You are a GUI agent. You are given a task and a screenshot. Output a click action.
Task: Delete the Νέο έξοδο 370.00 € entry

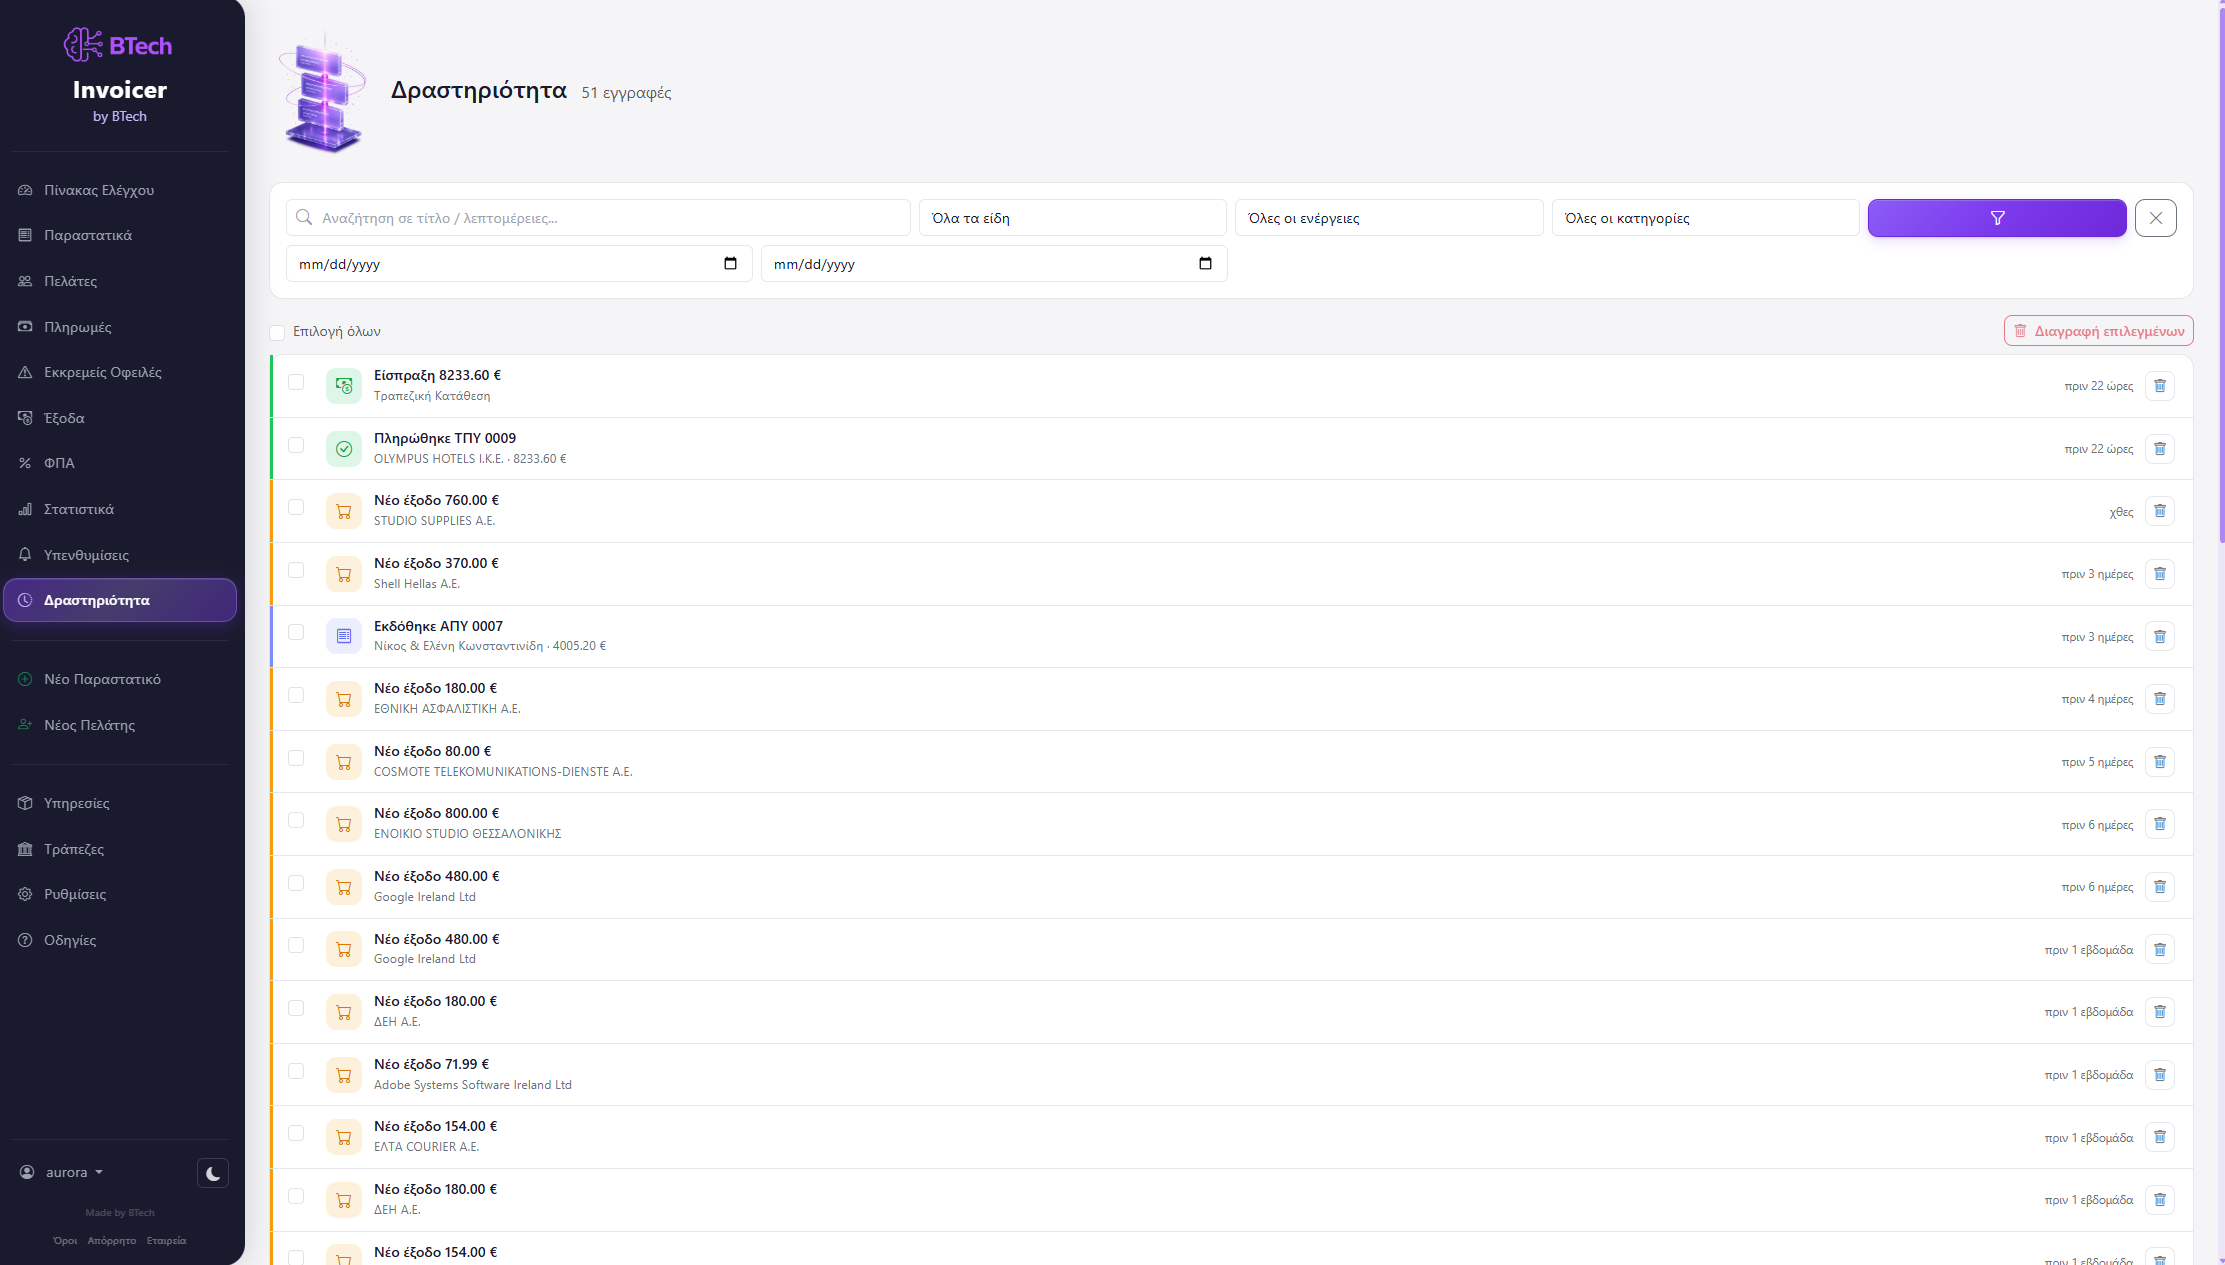point(2159,574)
